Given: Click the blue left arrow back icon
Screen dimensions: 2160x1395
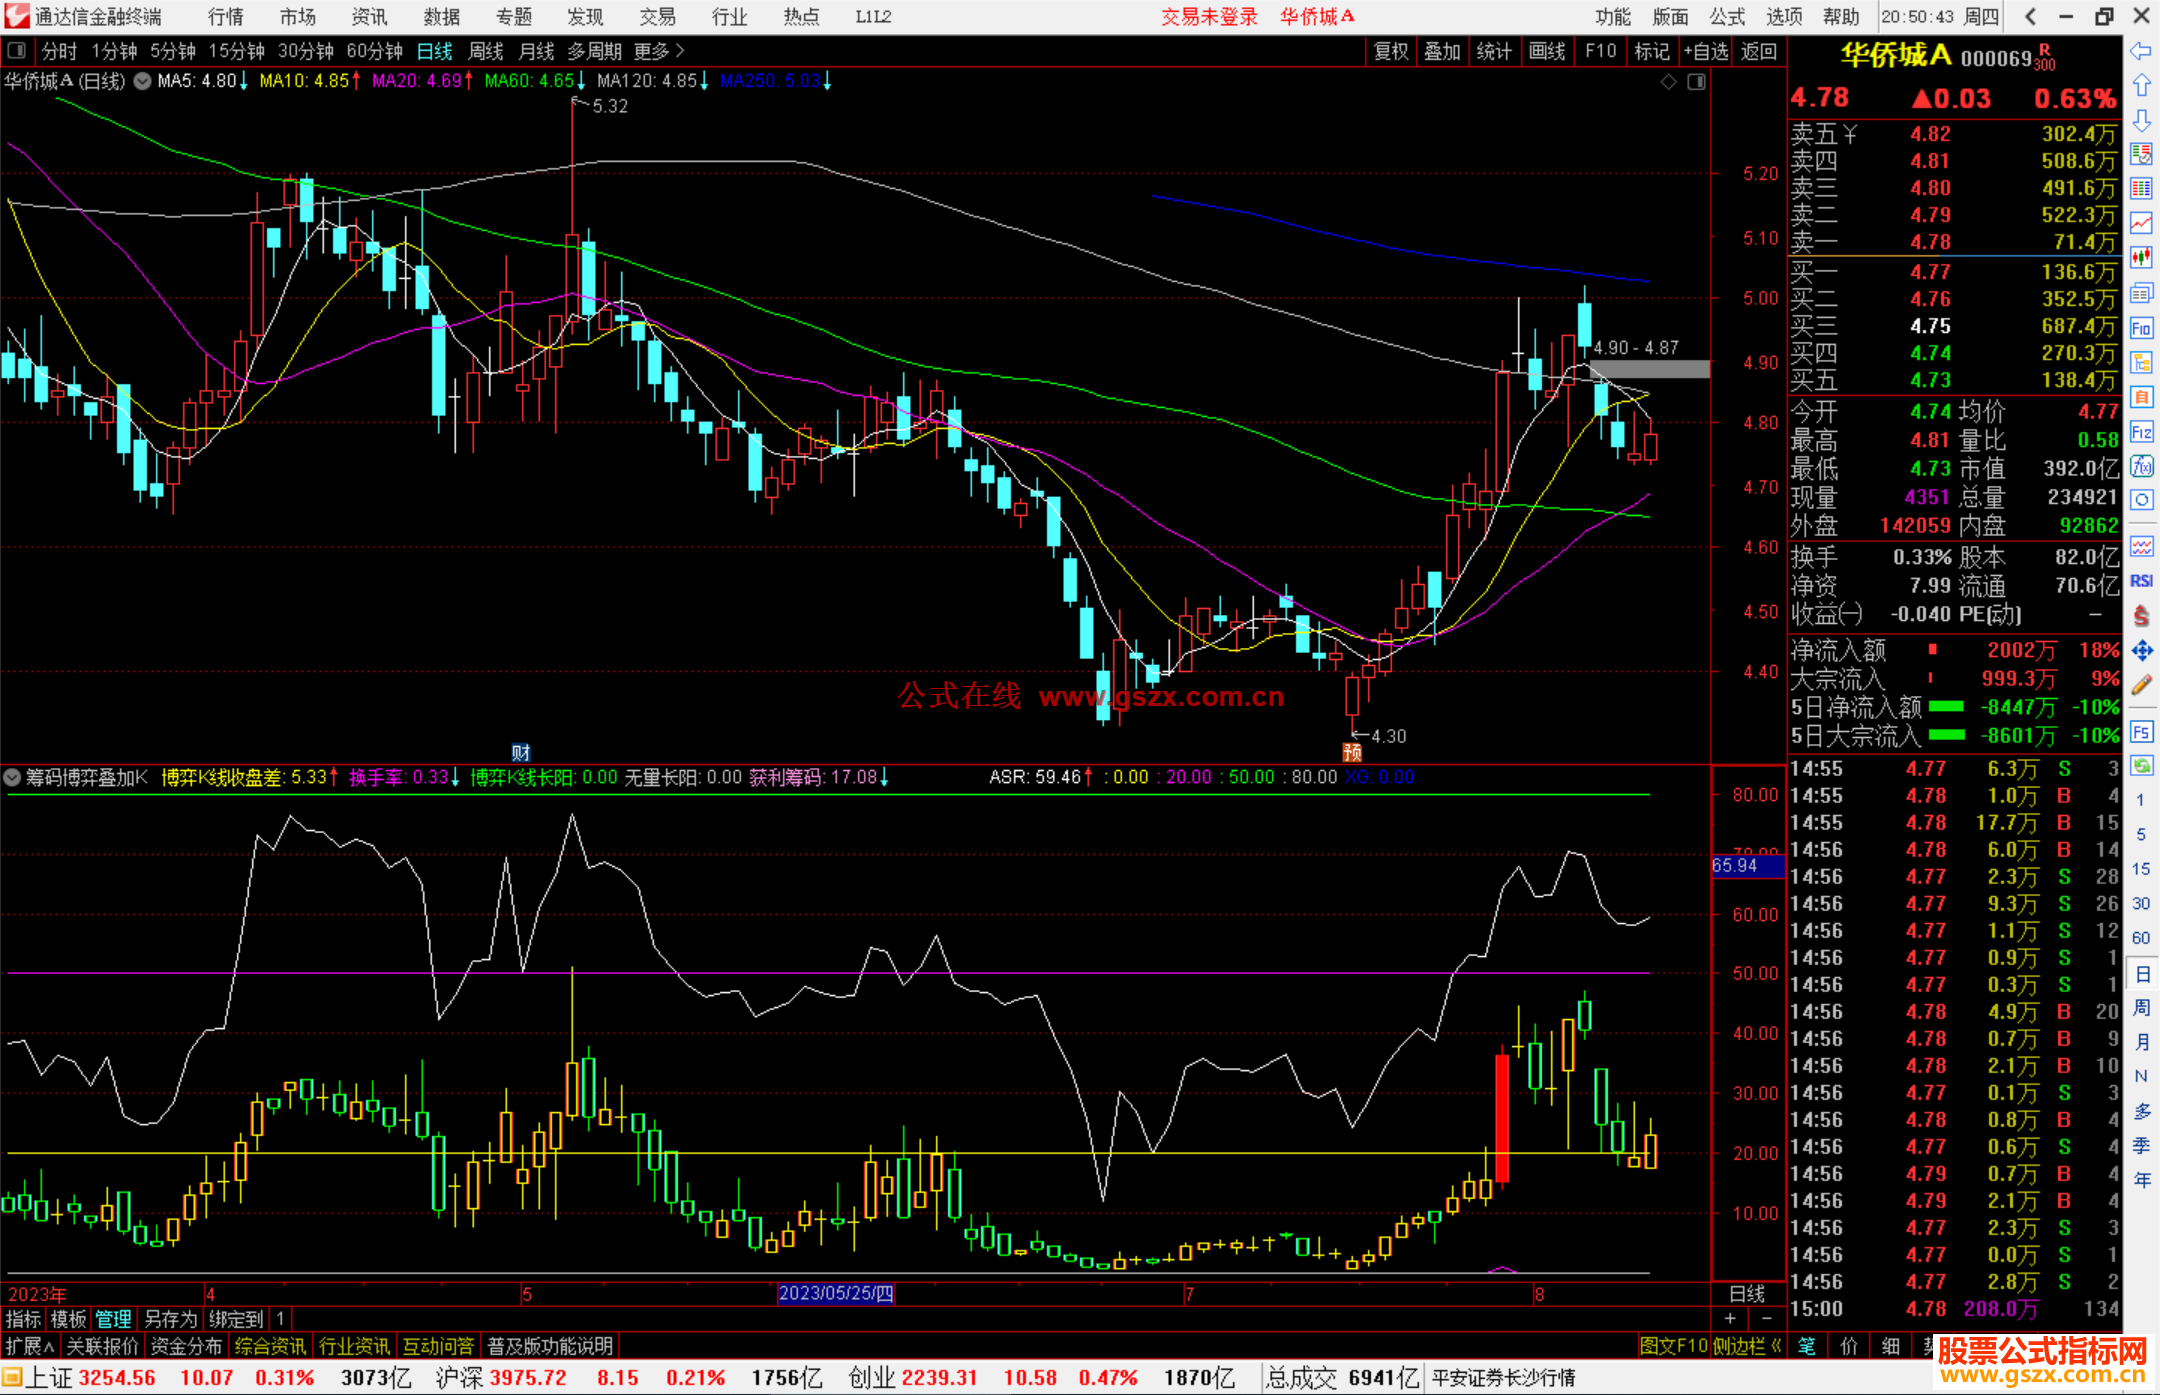Looking at the screenshot, I should (2141, 51).
